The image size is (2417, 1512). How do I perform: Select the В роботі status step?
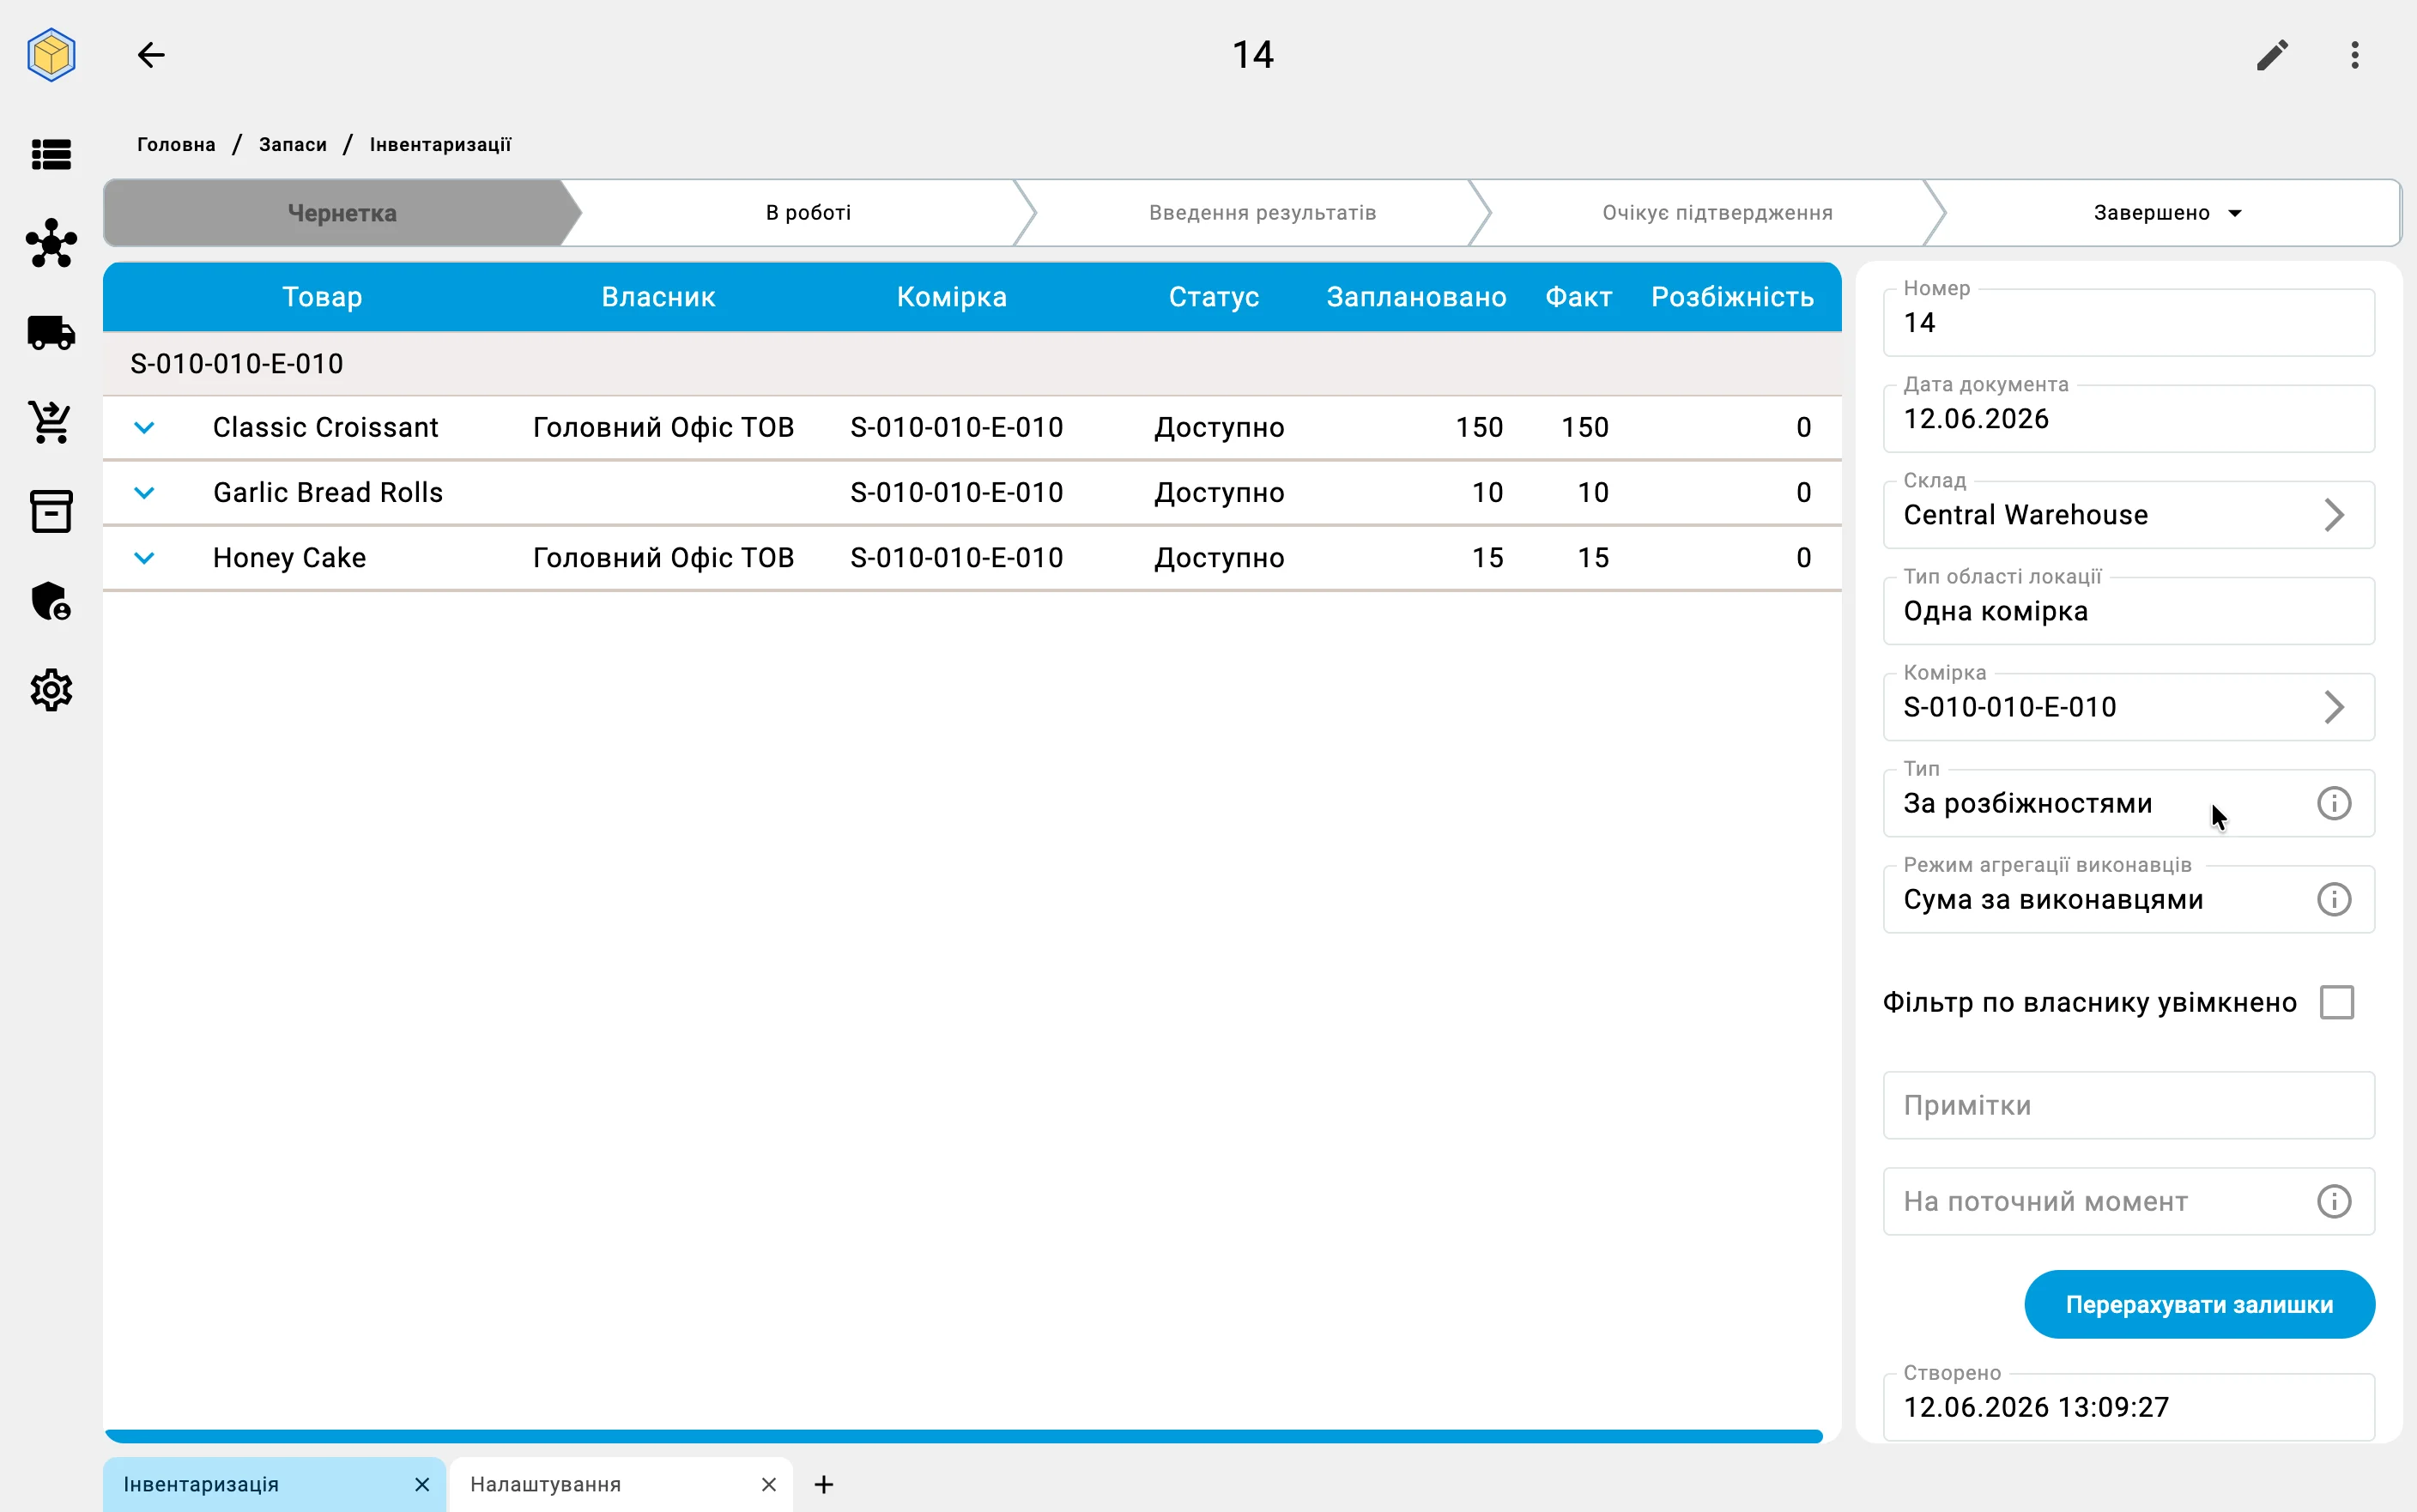(x=808, y=213)
